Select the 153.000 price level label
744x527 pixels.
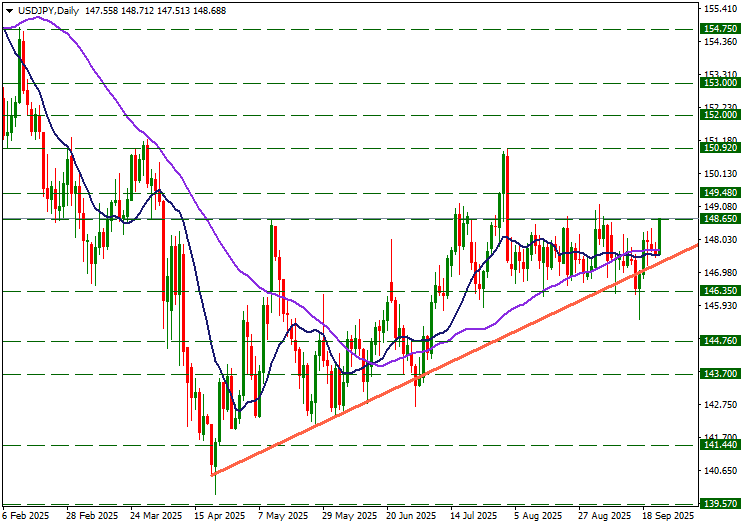[720, 83]
